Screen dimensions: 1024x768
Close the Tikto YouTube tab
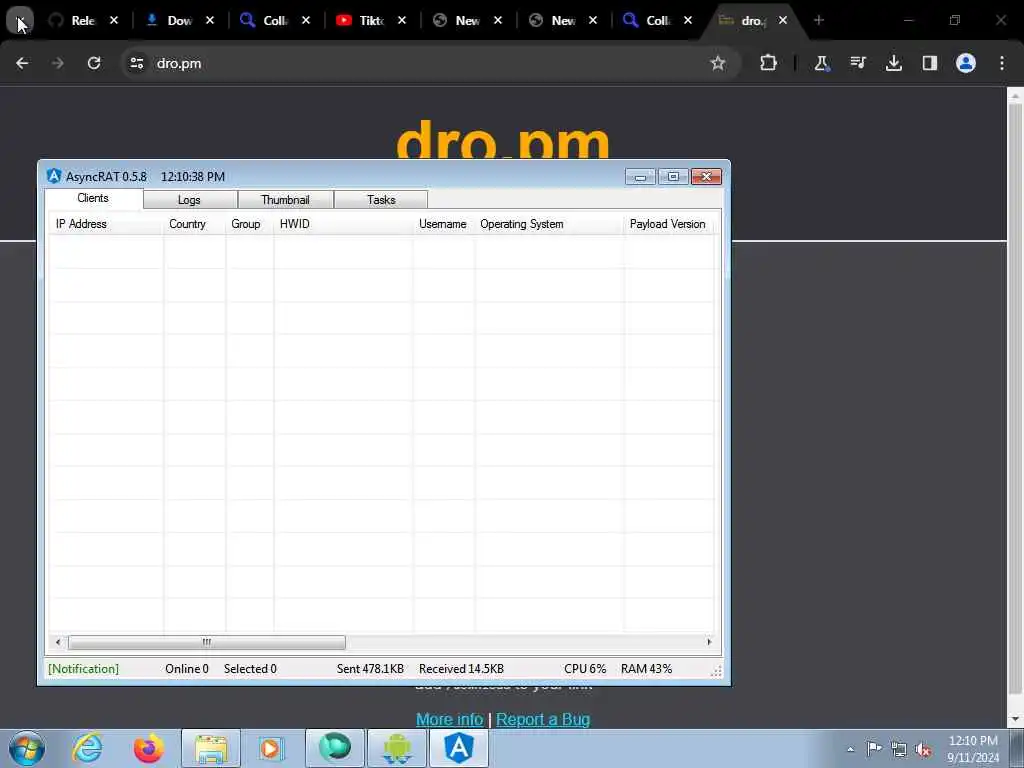pos(402,20)
